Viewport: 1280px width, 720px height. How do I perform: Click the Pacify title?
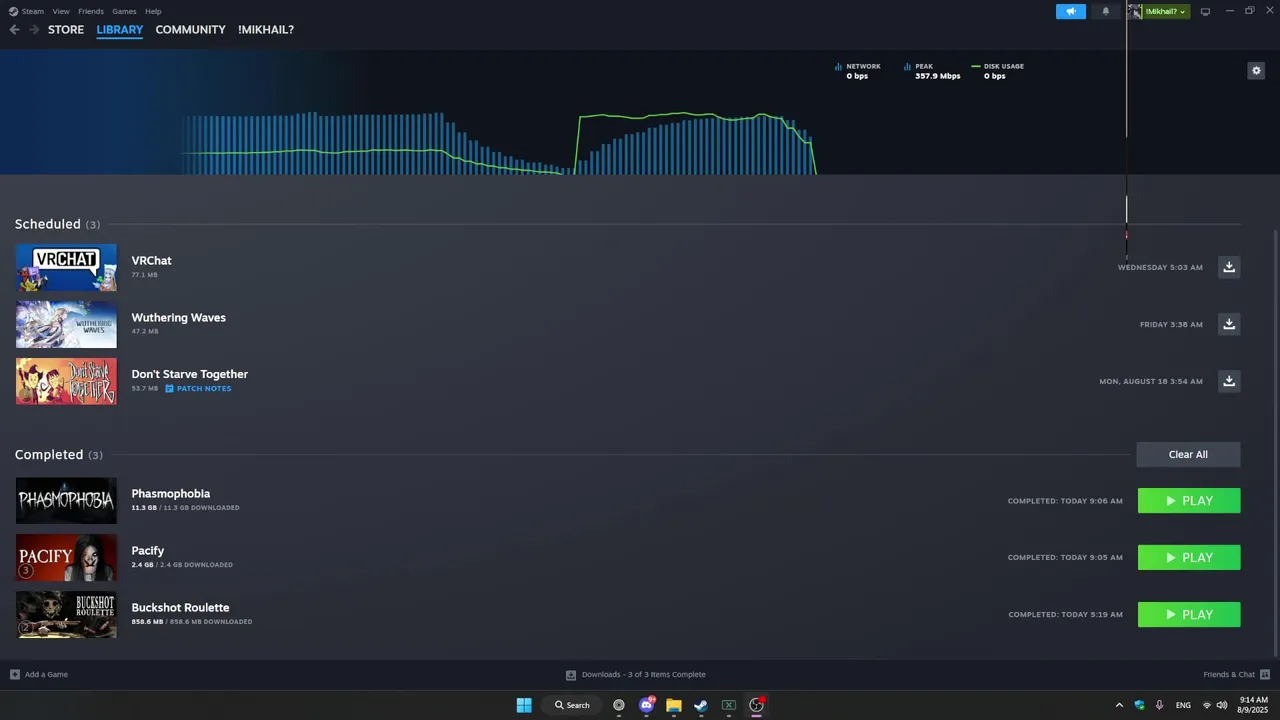pyautogui.click(x=148, y=550)
